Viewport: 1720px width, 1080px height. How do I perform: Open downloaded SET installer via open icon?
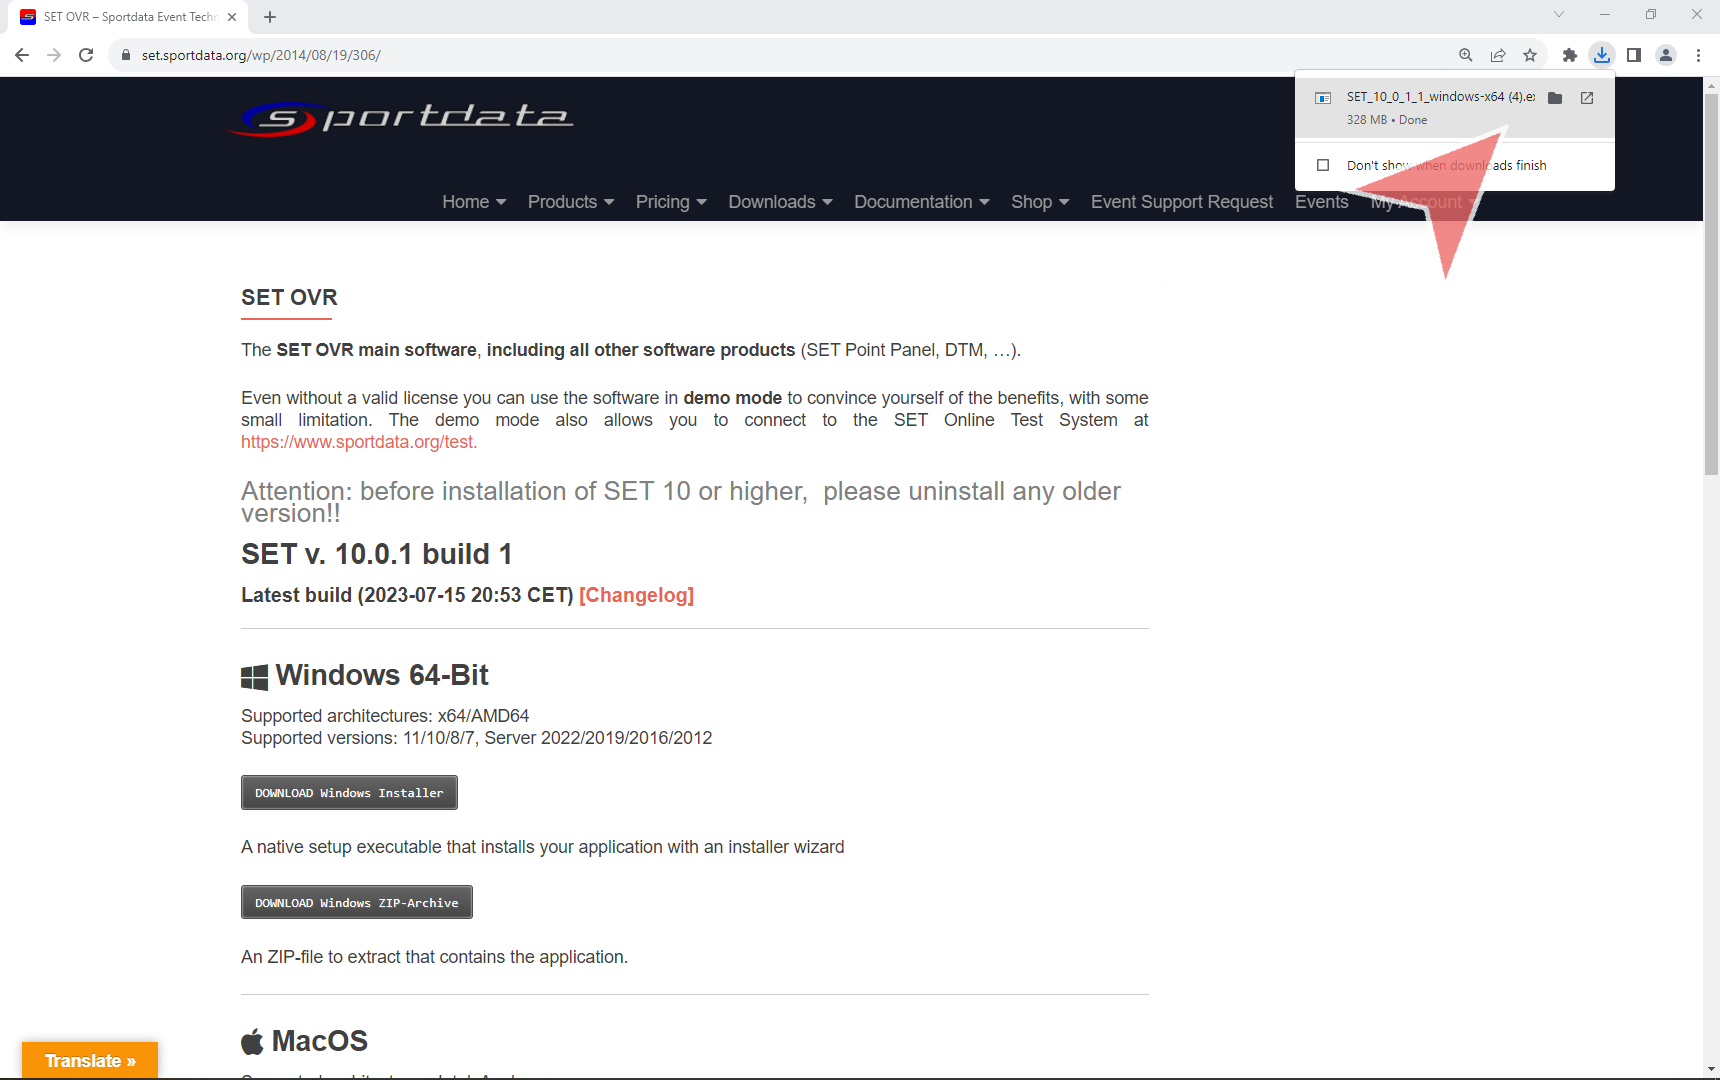1587,98
